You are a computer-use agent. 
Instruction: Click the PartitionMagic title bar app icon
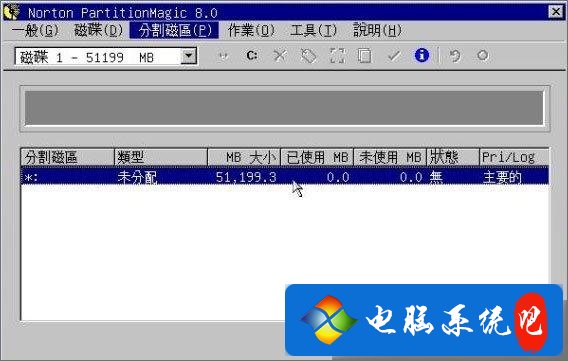point(12,12)
